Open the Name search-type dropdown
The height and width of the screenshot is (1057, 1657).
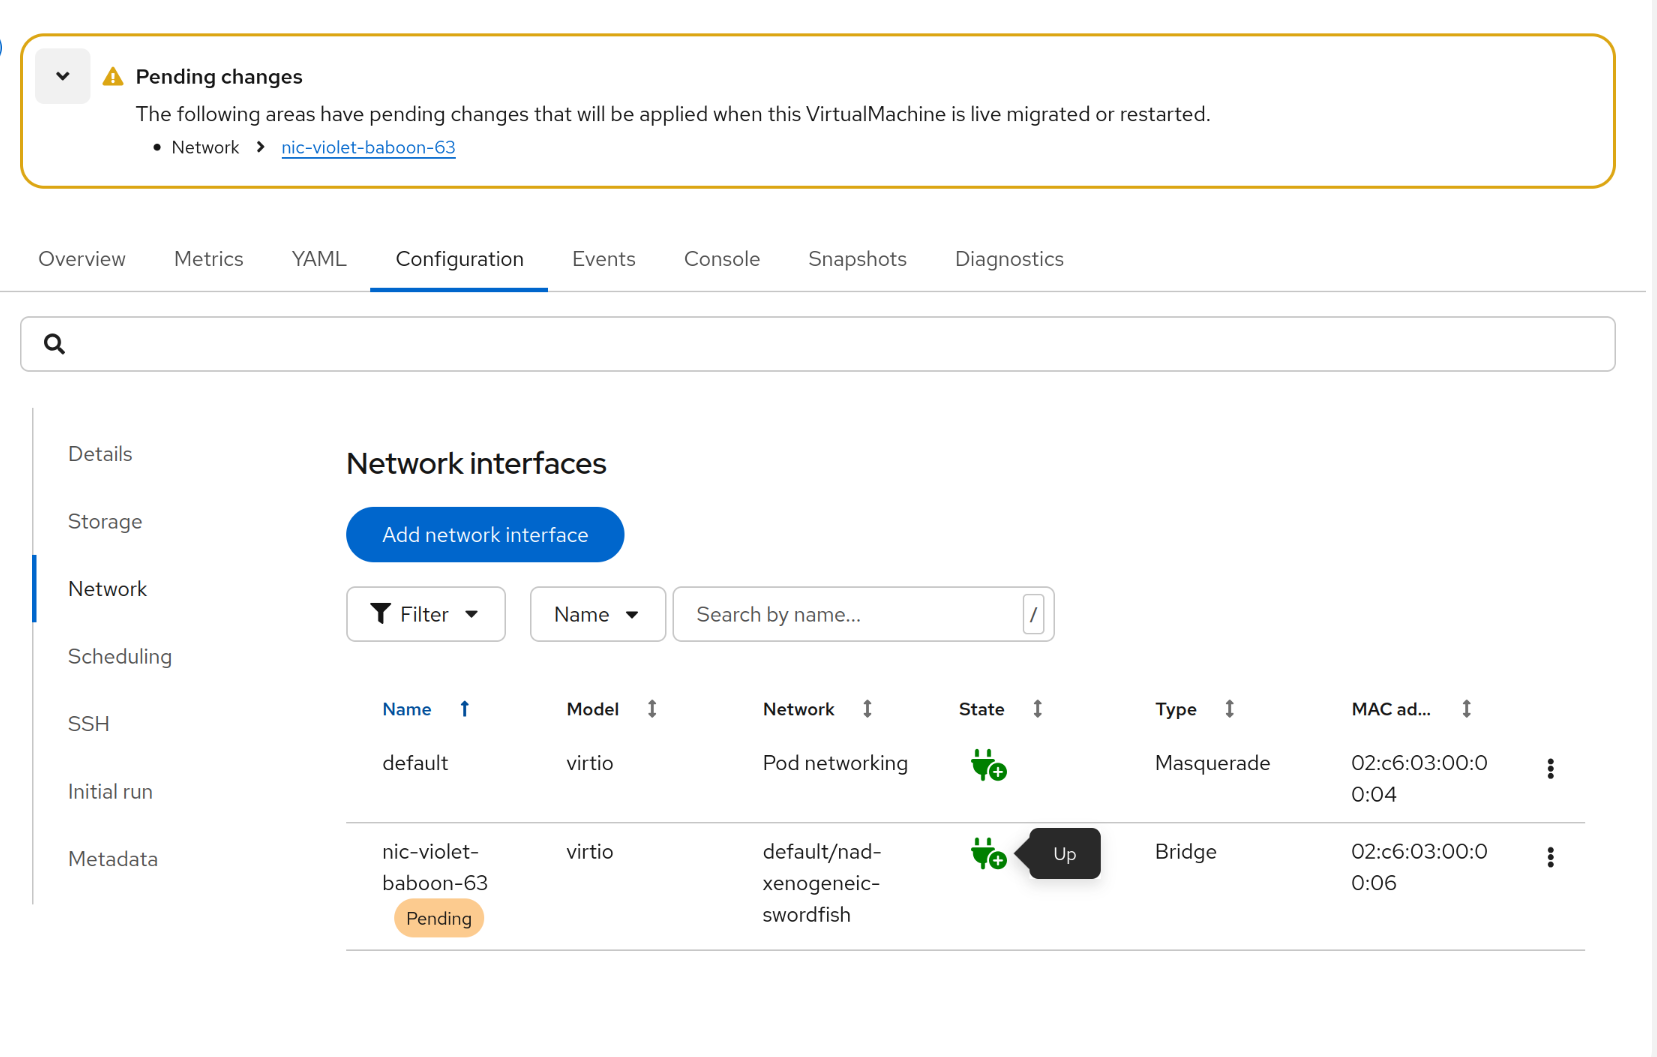click(x=597, y=614)
